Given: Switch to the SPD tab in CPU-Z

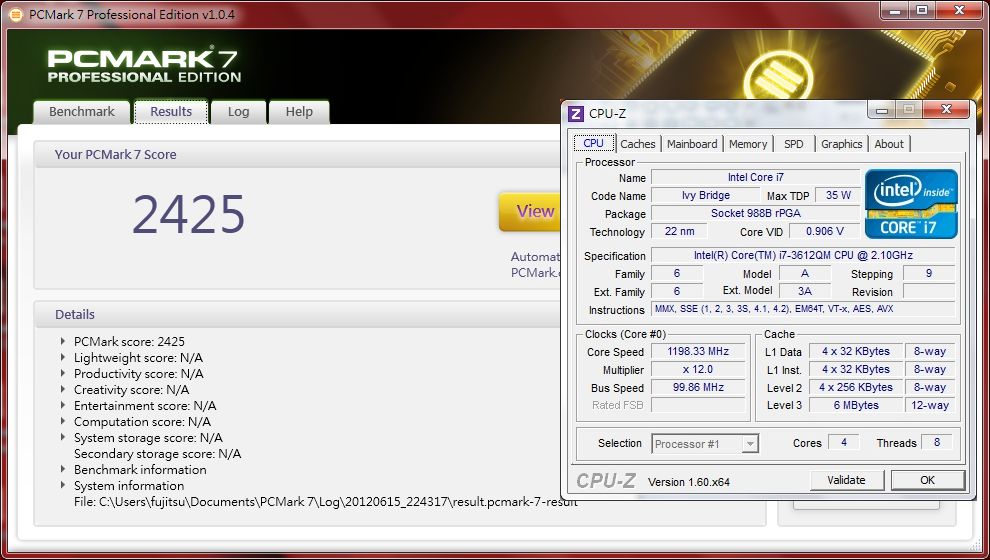Looking at the screenshot, I should [794, 144].
